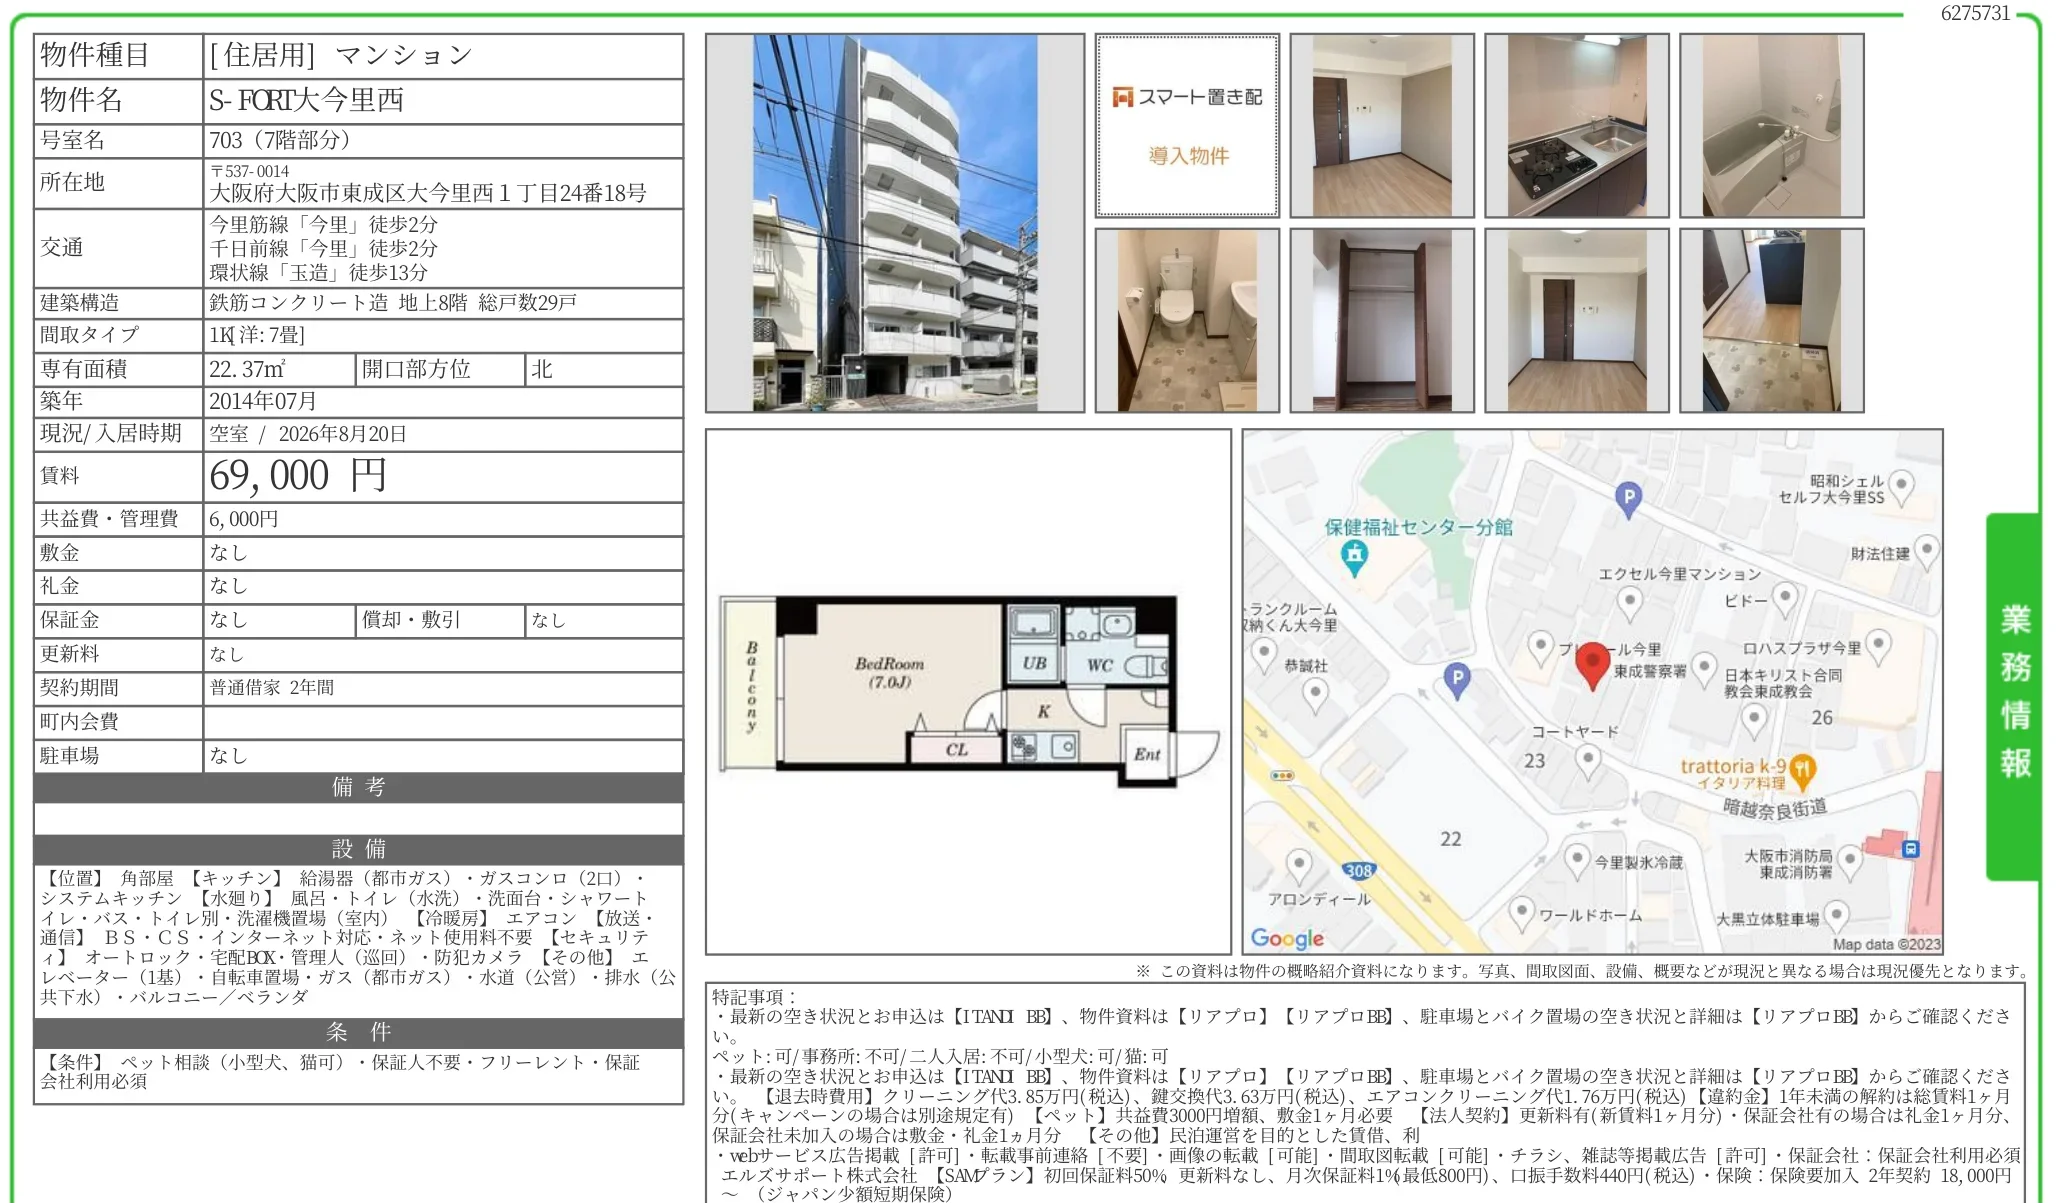Screen dimensions: 2056x1203
Task: View the open closet photo
Action: pos(1382,320)
